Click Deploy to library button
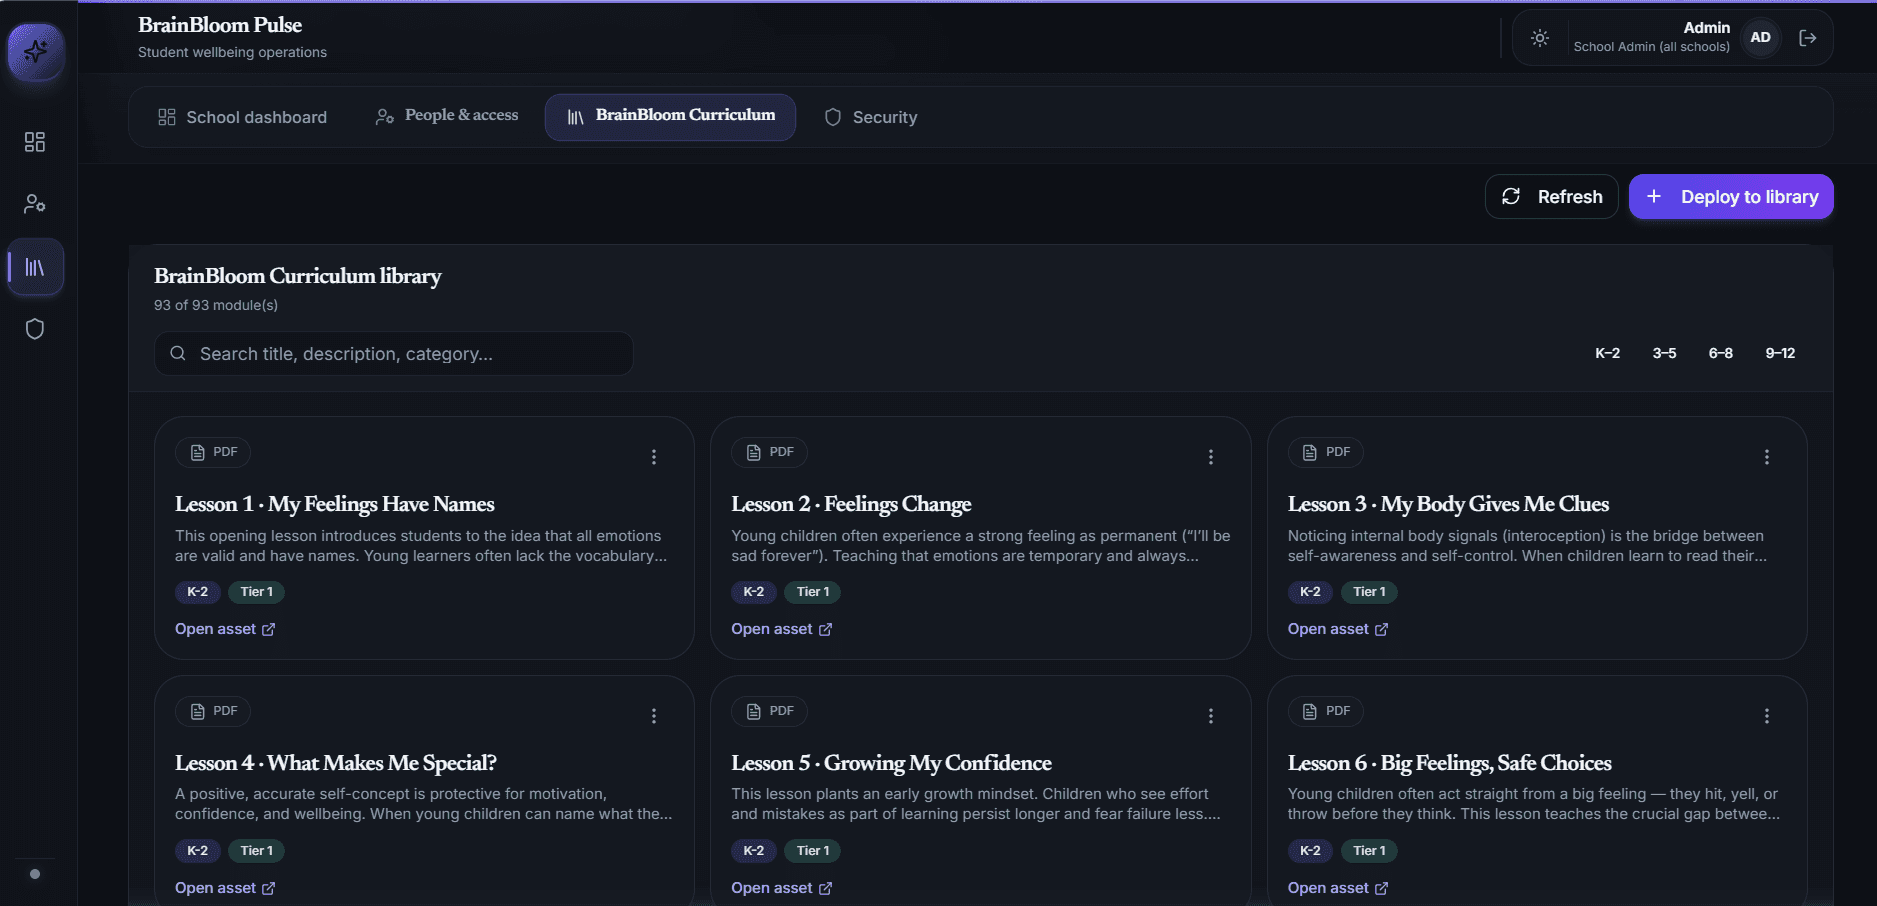 [1731, 197]
